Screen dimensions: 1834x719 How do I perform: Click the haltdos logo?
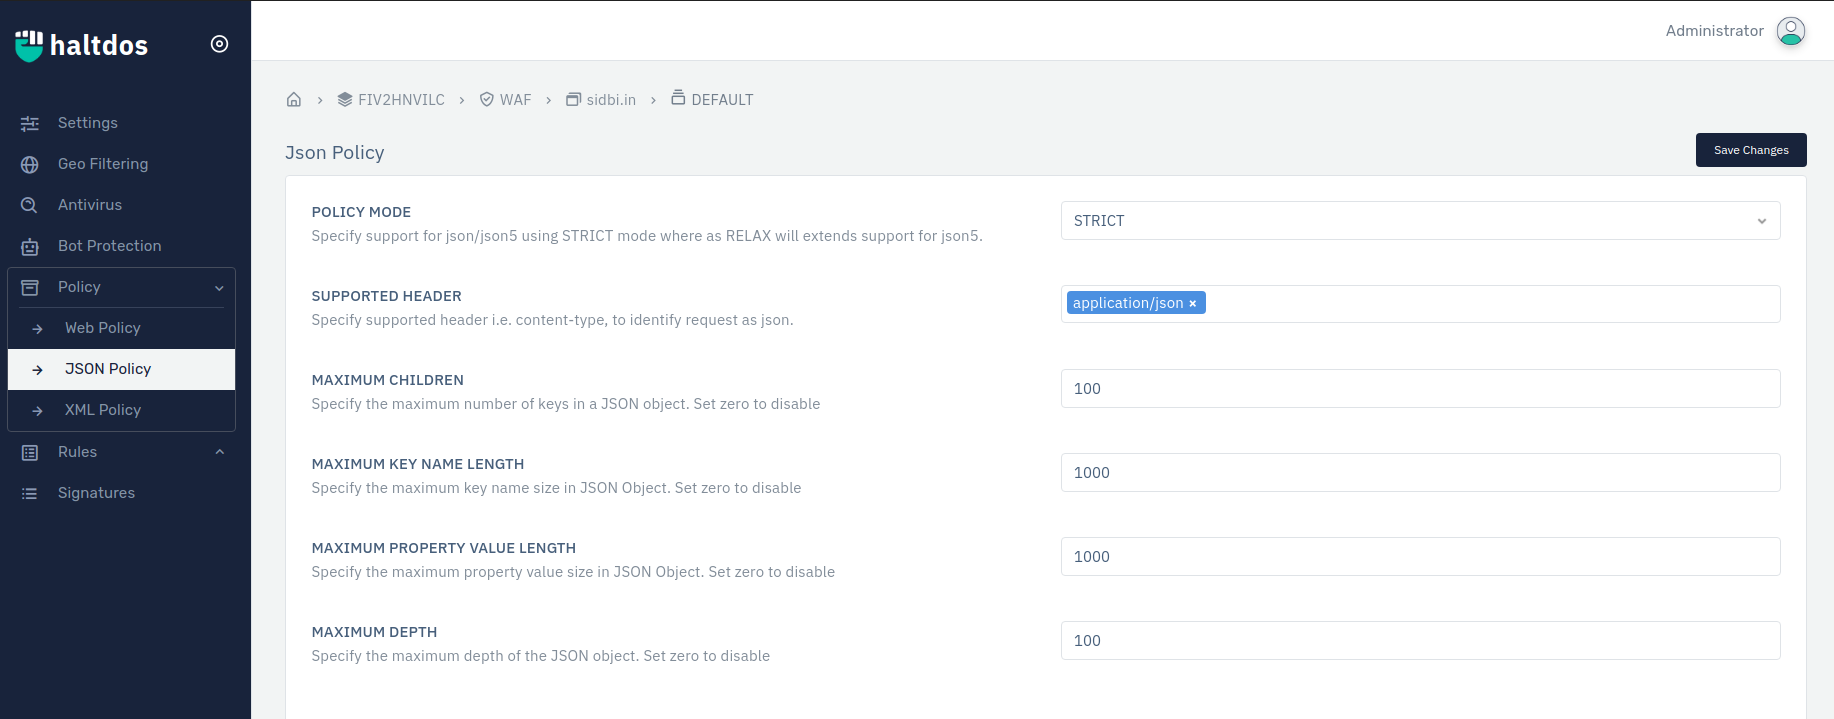pos(81,45)
